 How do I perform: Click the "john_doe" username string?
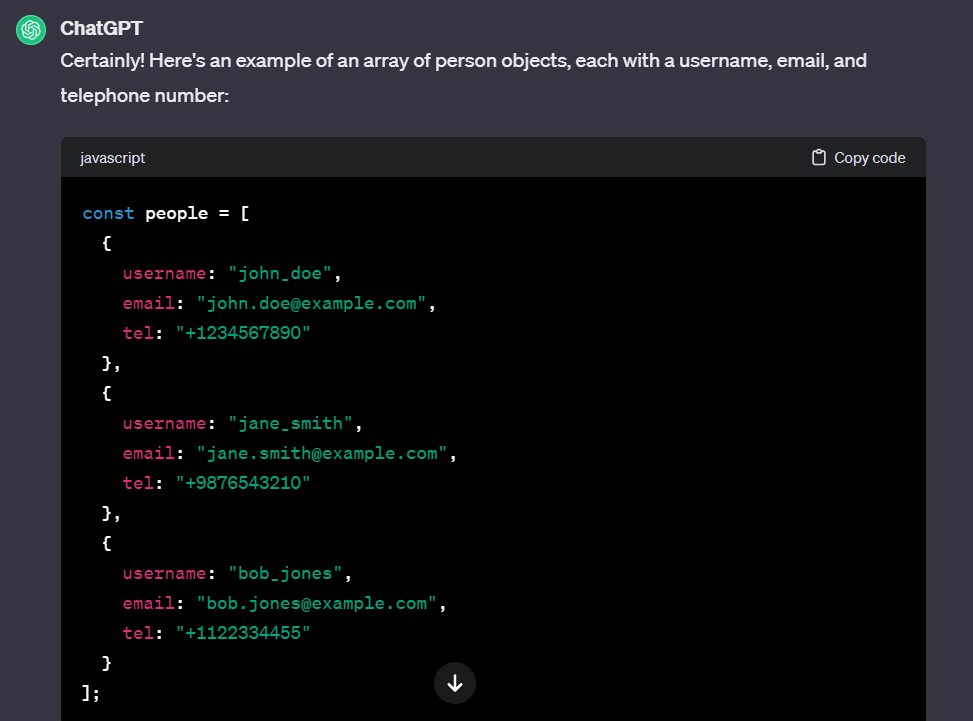coord(280,274)
